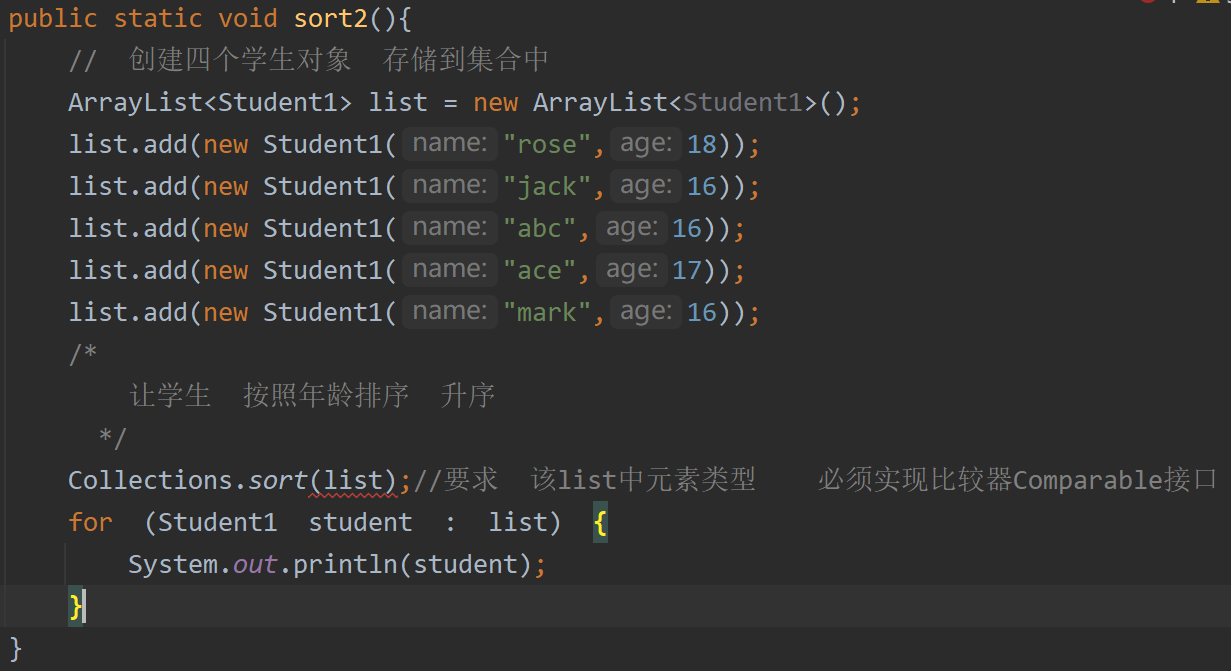Click the sort2 method name
Viewport: 1231px width, 671px height.
pos(331,18)
